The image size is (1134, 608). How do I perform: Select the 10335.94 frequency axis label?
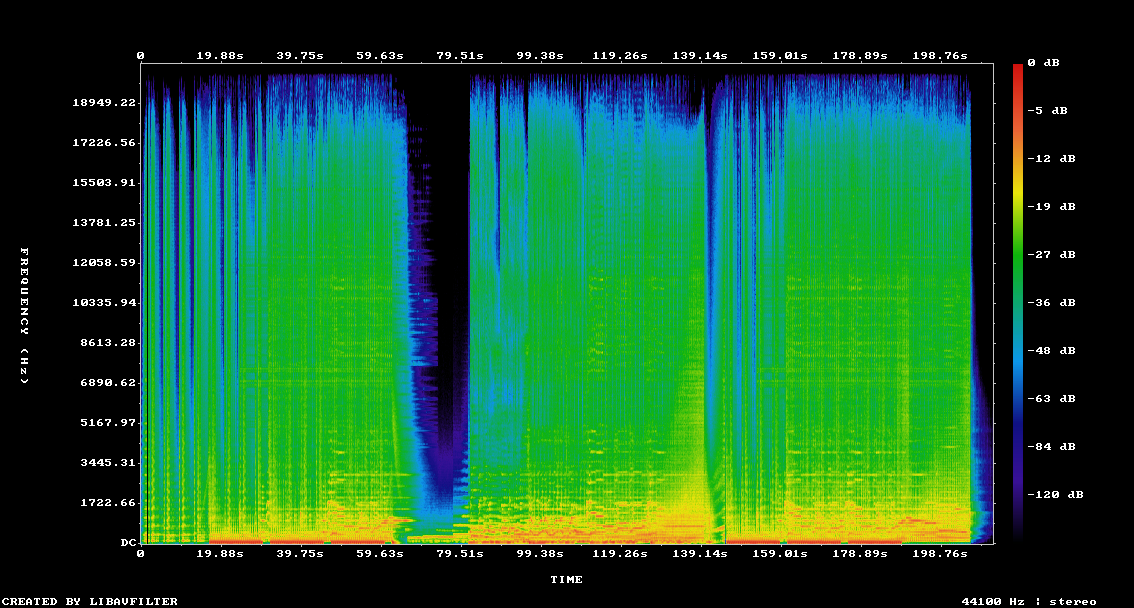105,303
